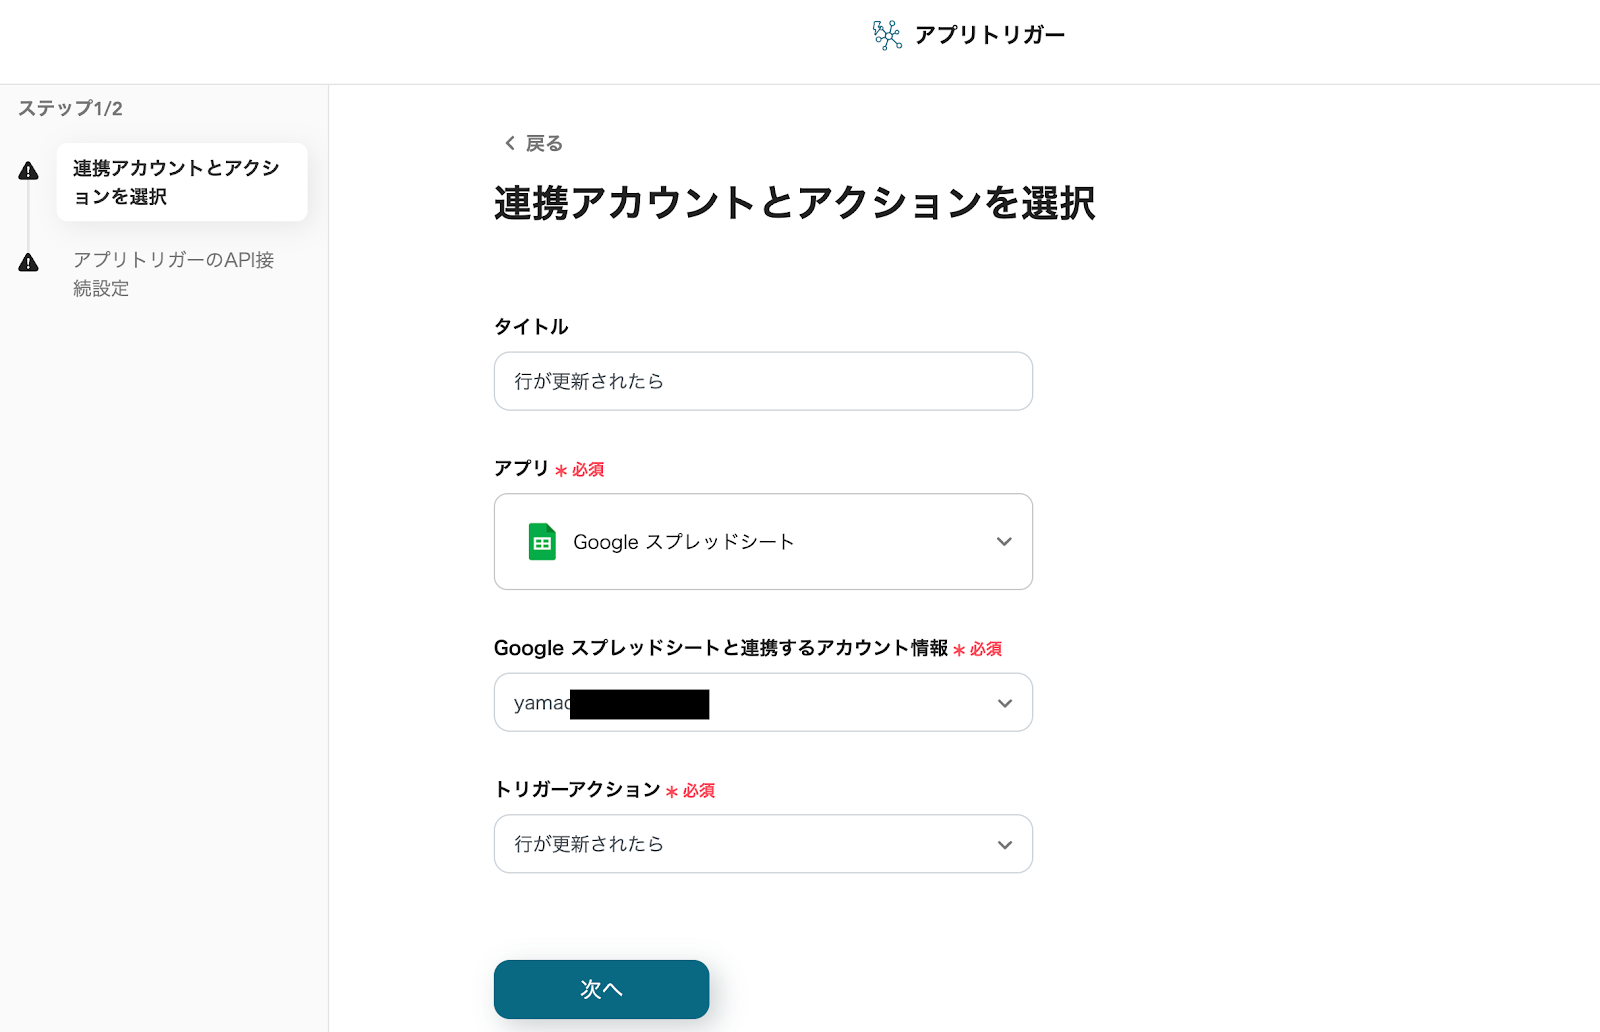
Task: Switch to アプリトリガーのAPI接続設定 step
Action: pyautogui.click(x=173, y=274)
